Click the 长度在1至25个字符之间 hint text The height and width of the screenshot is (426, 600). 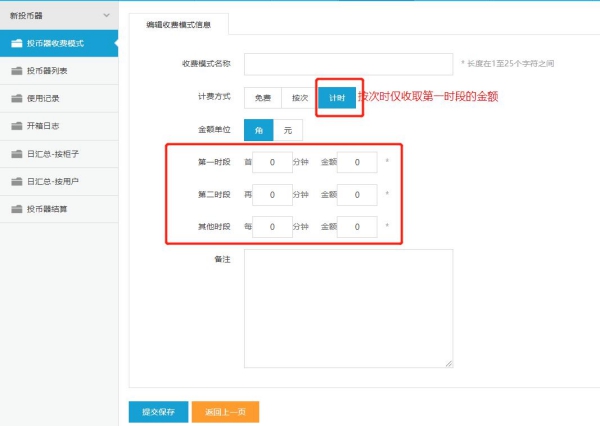pos(510,64)
